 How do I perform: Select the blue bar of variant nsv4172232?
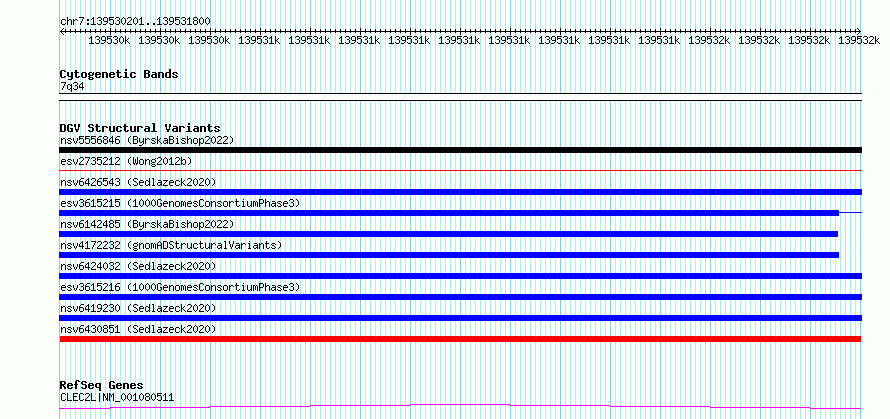tap(449, 255)
